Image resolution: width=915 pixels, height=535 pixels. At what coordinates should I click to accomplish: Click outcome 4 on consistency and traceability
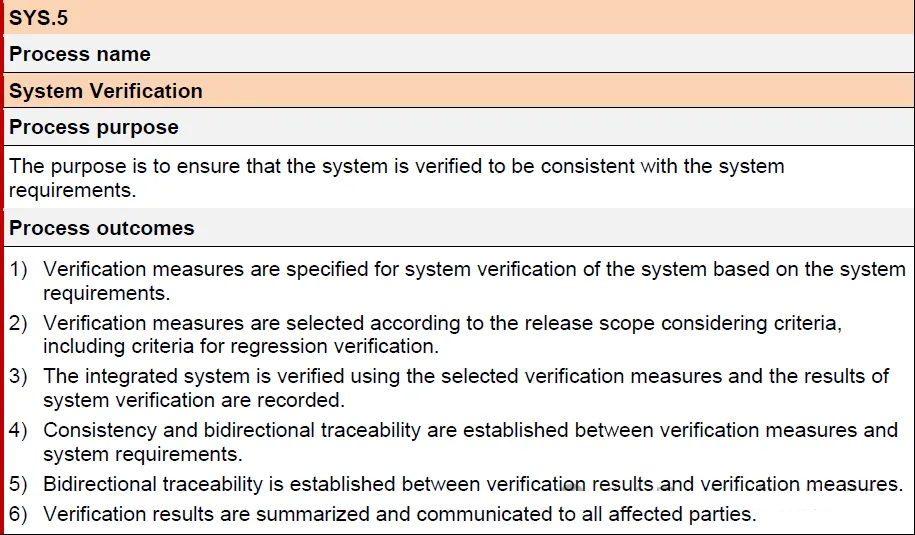point(470,442)
